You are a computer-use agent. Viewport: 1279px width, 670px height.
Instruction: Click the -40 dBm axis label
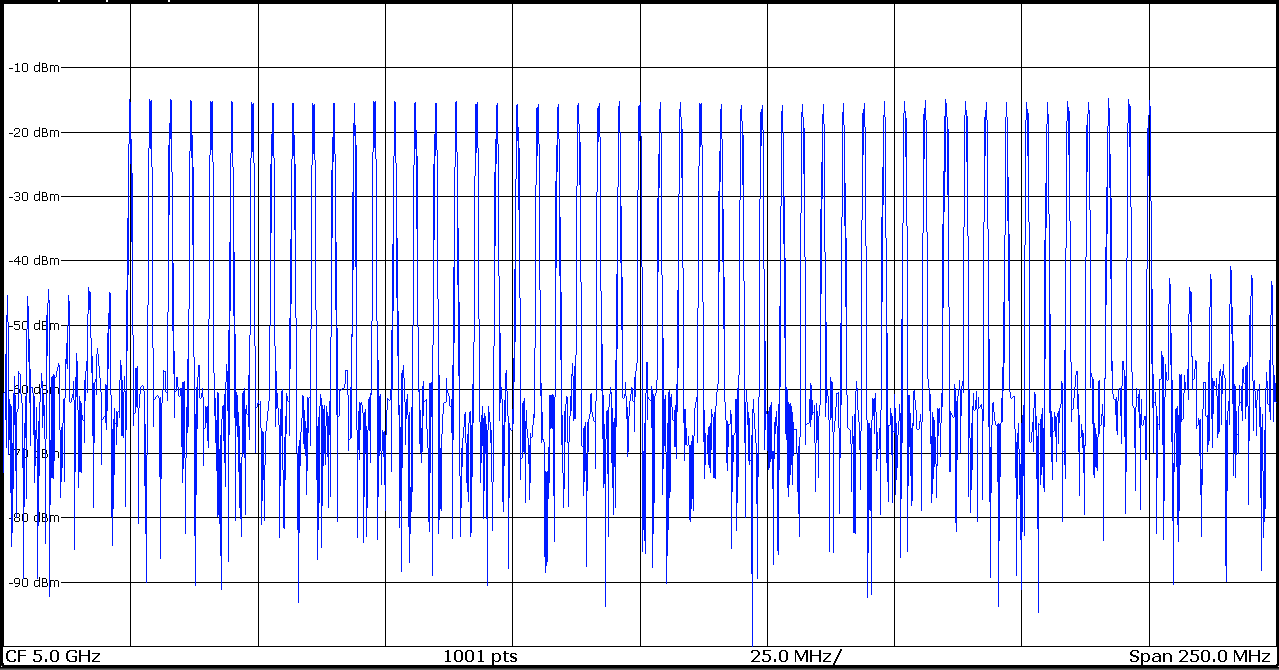(x=34, y=261)
